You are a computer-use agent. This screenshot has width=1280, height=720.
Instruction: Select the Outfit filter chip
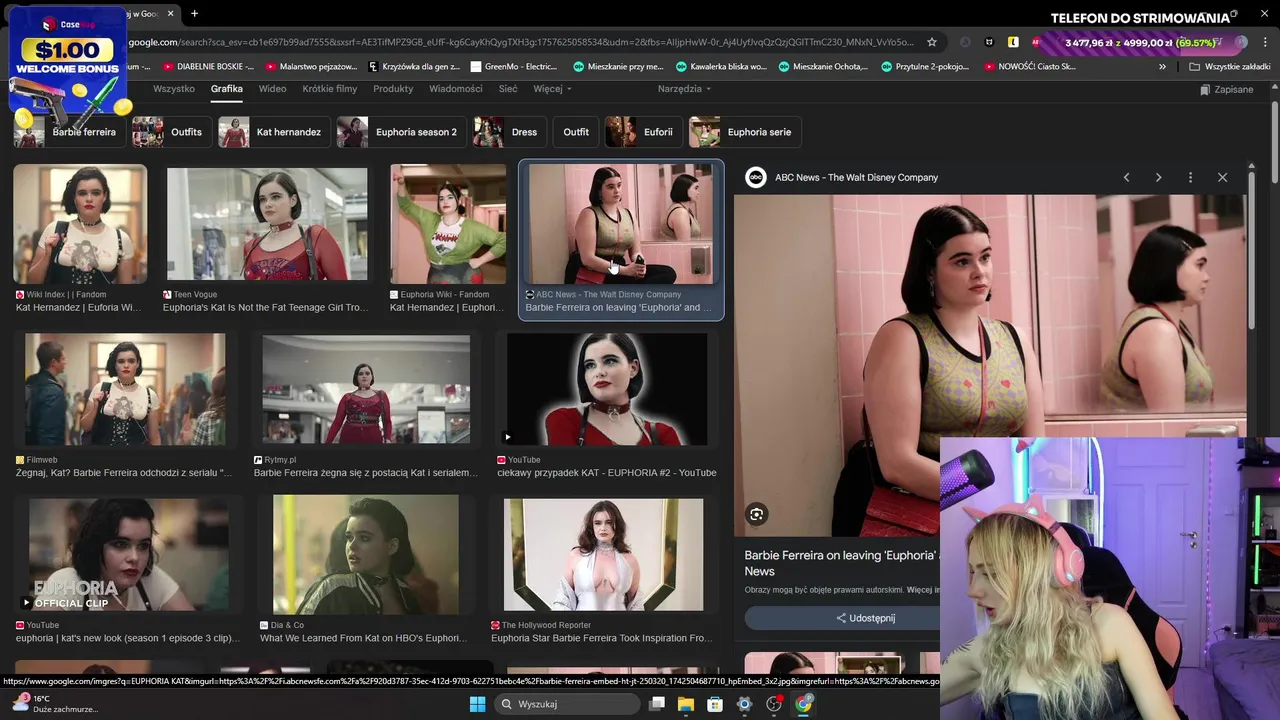point(575,132)
